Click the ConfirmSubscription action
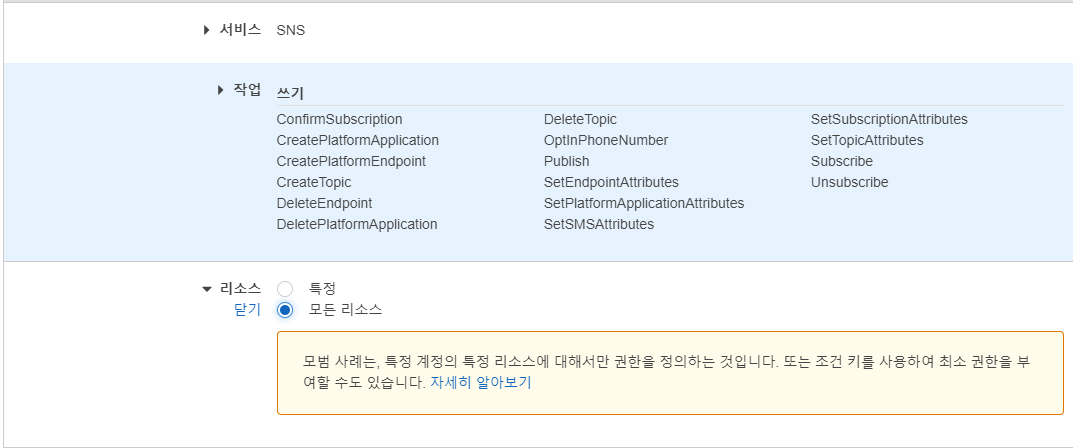The image size is (1073, 448). point(339,119)
